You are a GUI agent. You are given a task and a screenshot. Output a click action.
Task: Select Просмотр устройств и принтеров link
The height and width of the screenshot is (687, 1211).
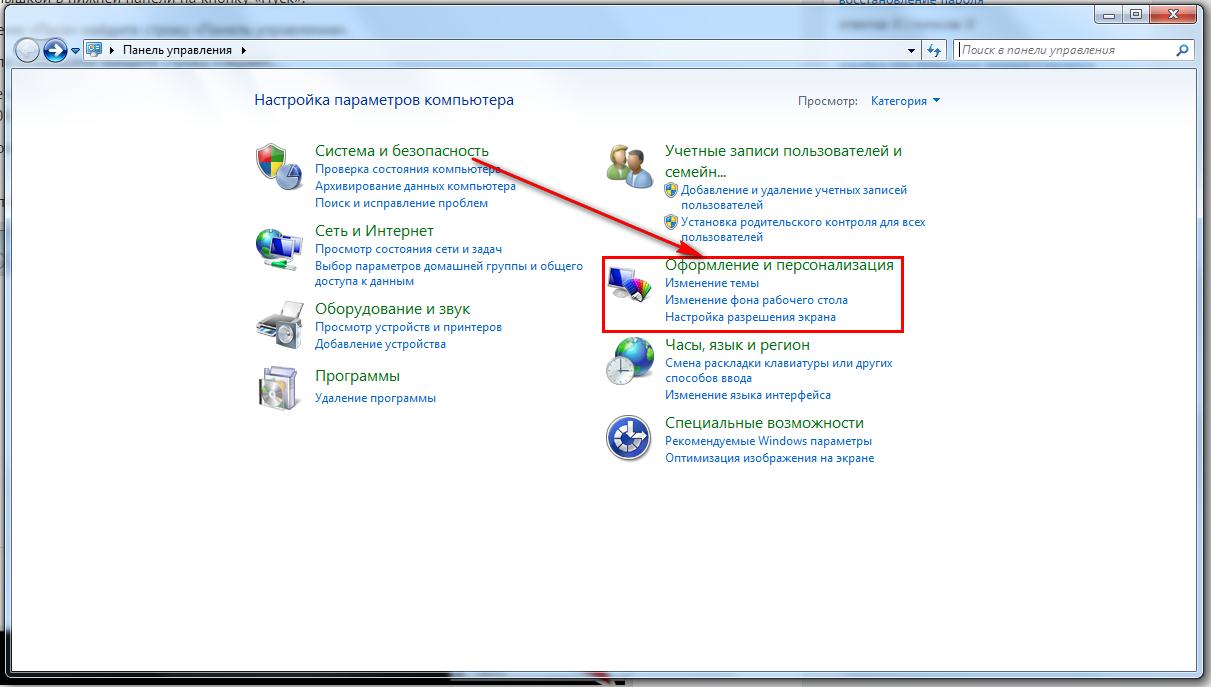pyautogui.click(x=408, y=327)
